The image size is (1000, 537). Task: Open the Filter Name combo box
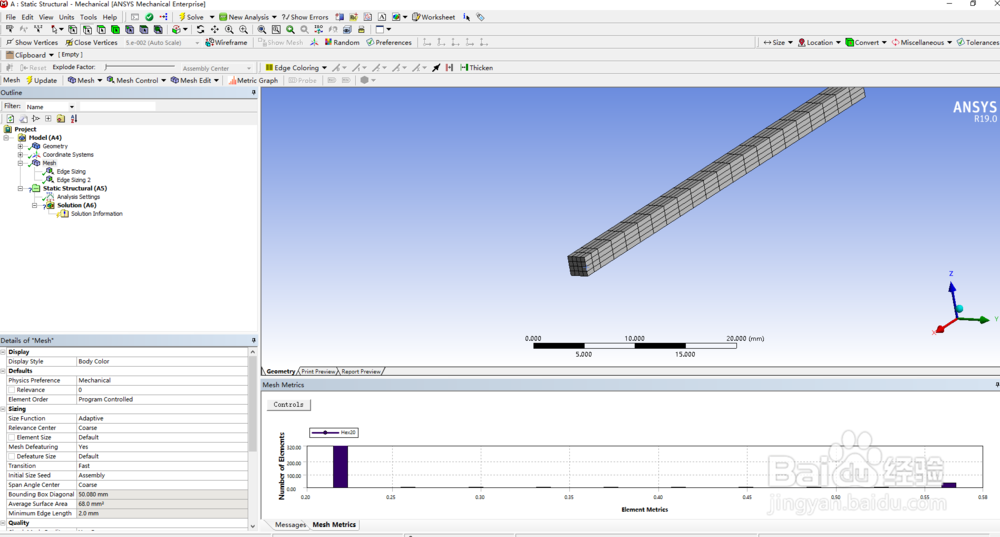50,107
